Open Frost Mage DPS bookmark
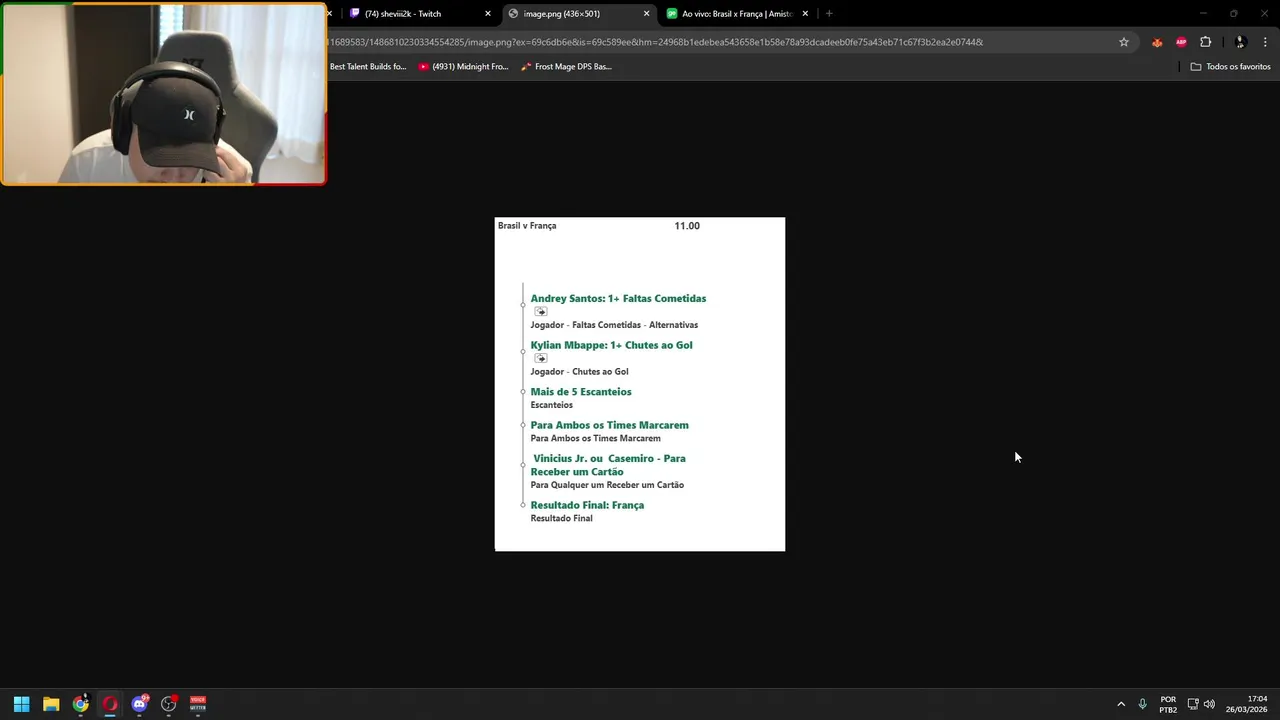 pyautogui.click(x=566, y=67)
